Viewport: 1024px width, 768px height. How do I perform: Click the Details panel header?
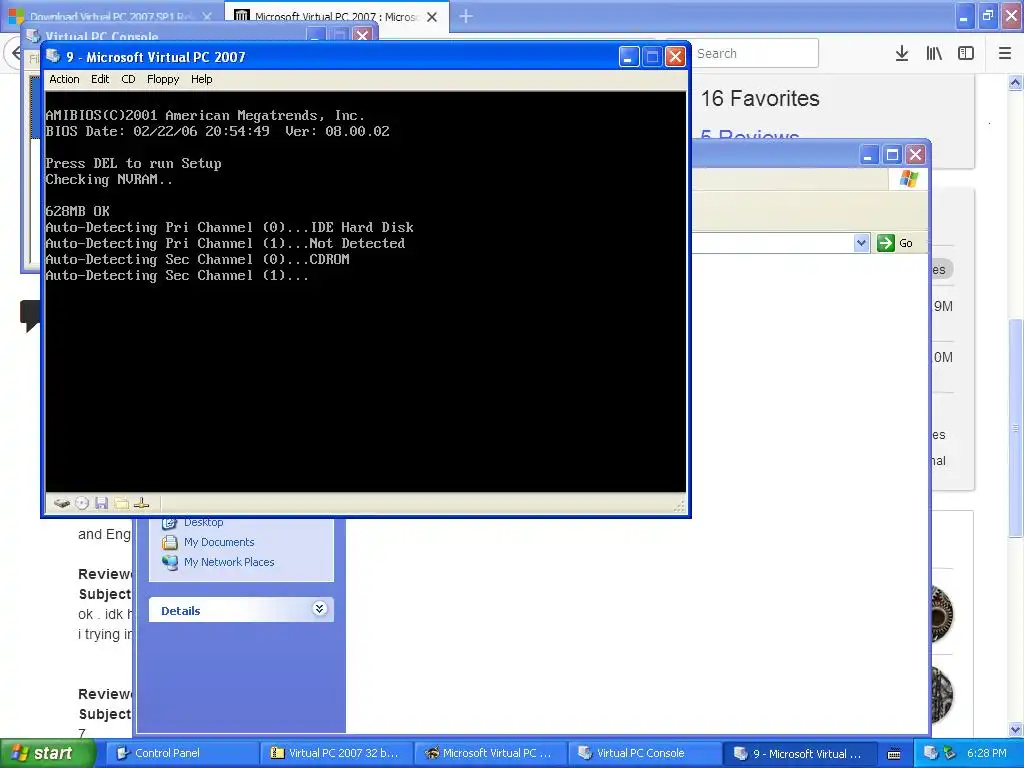(x=241, y=610)
